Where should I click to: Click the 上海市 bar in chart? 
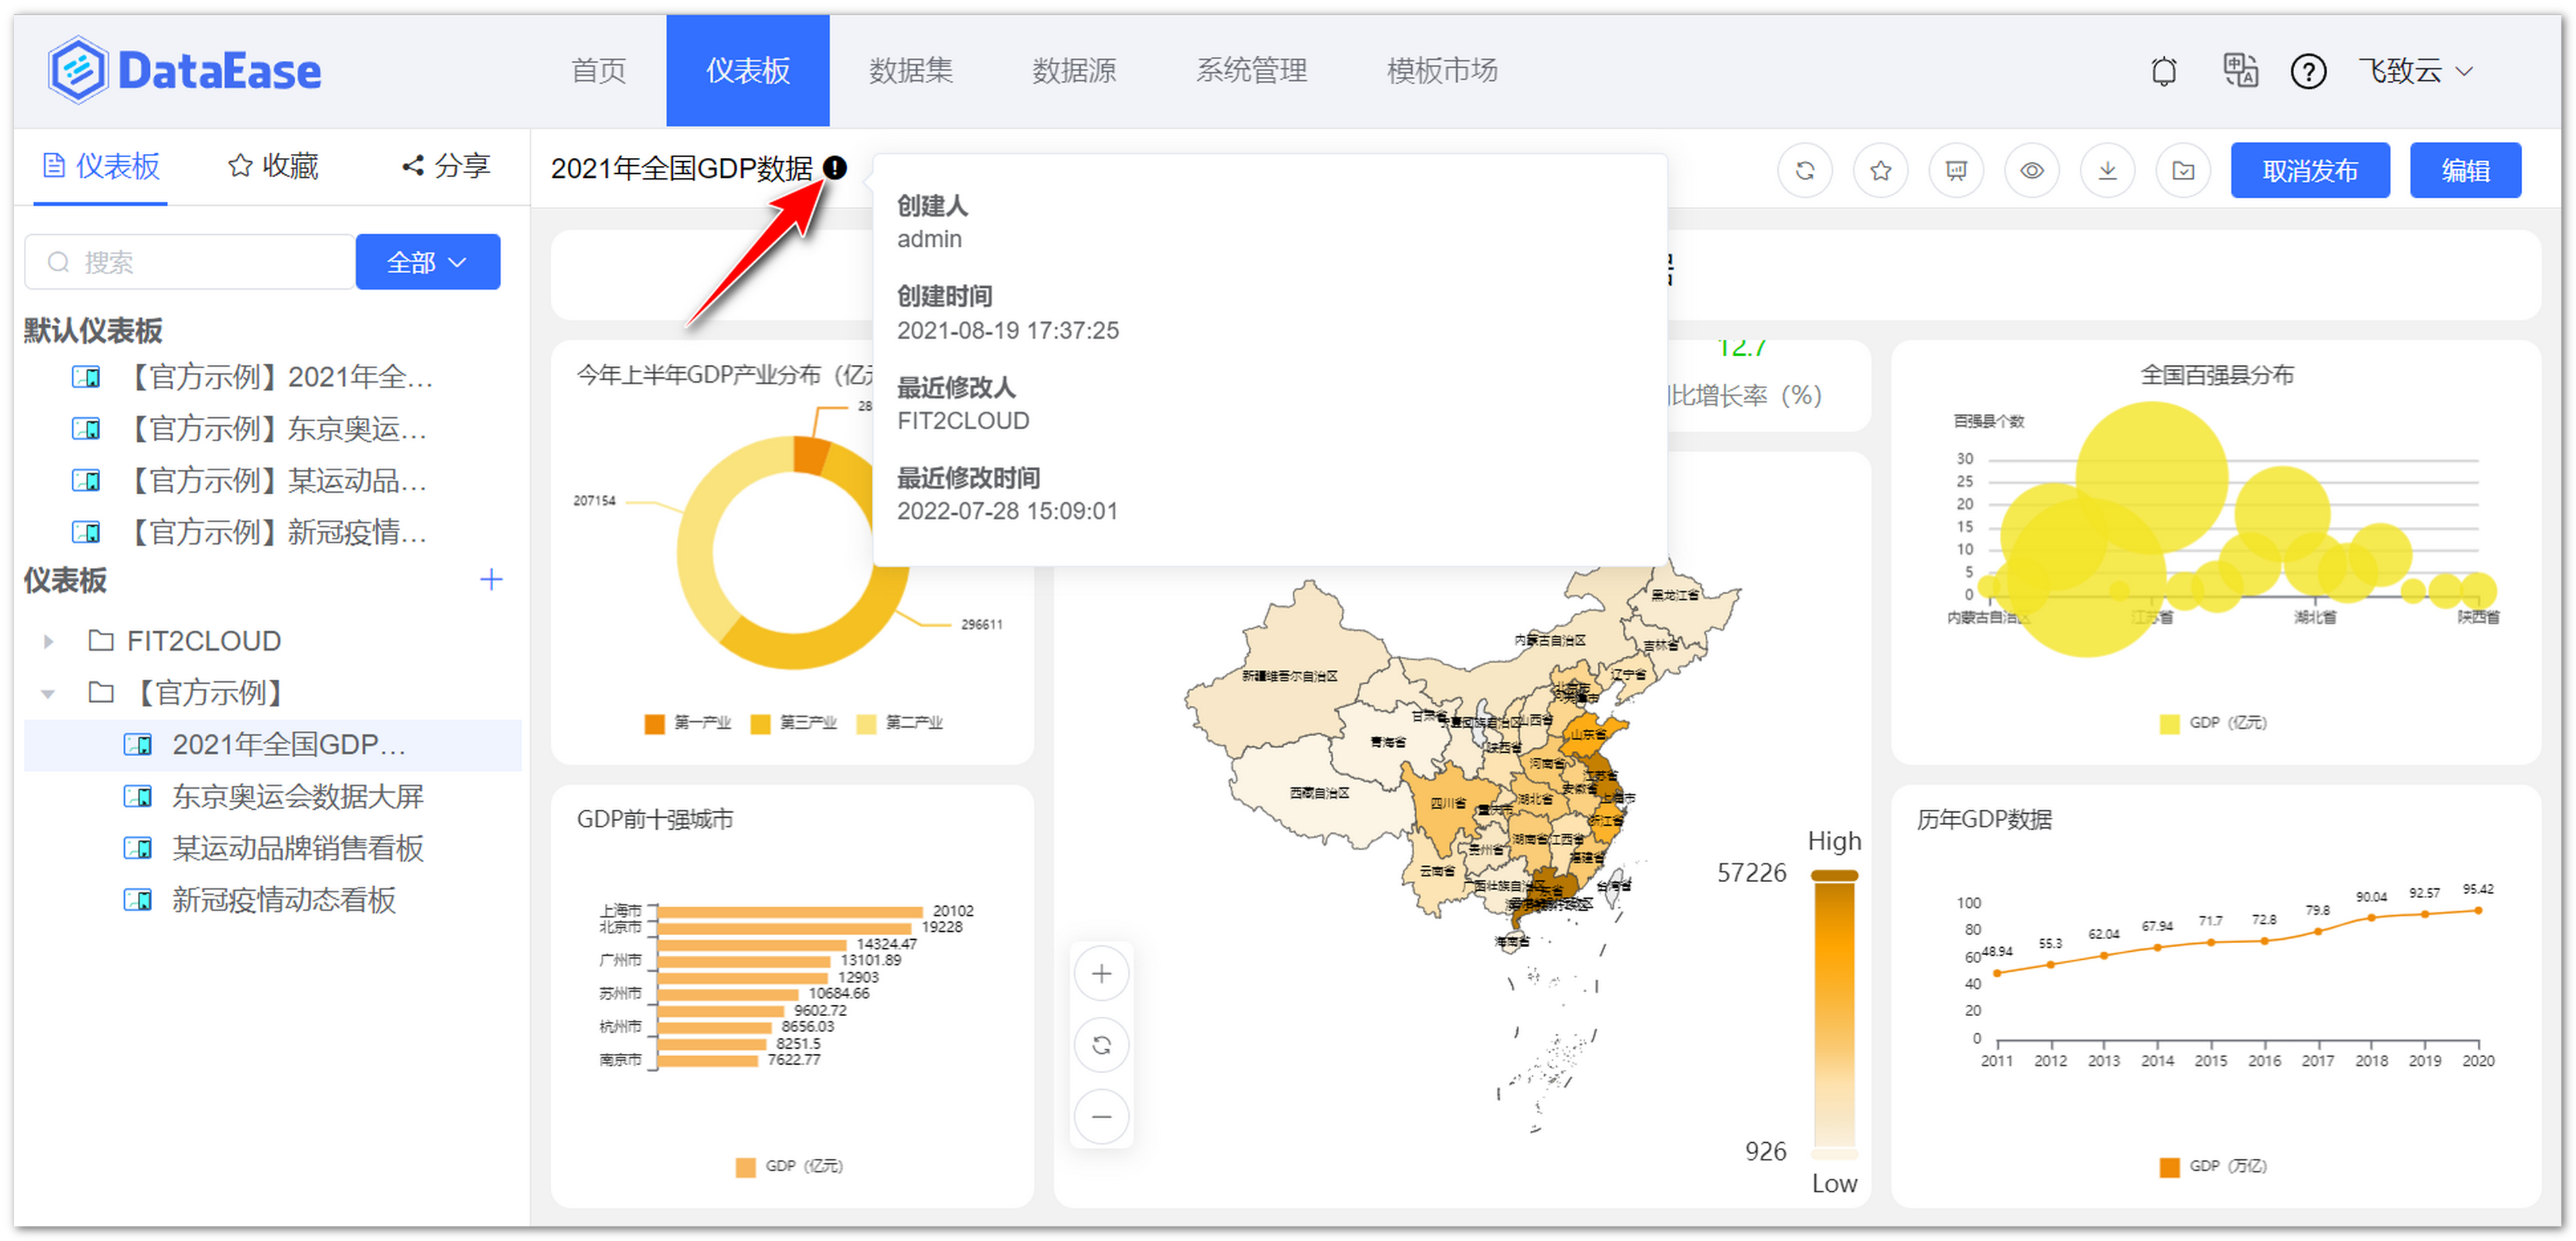pos(789,911)
